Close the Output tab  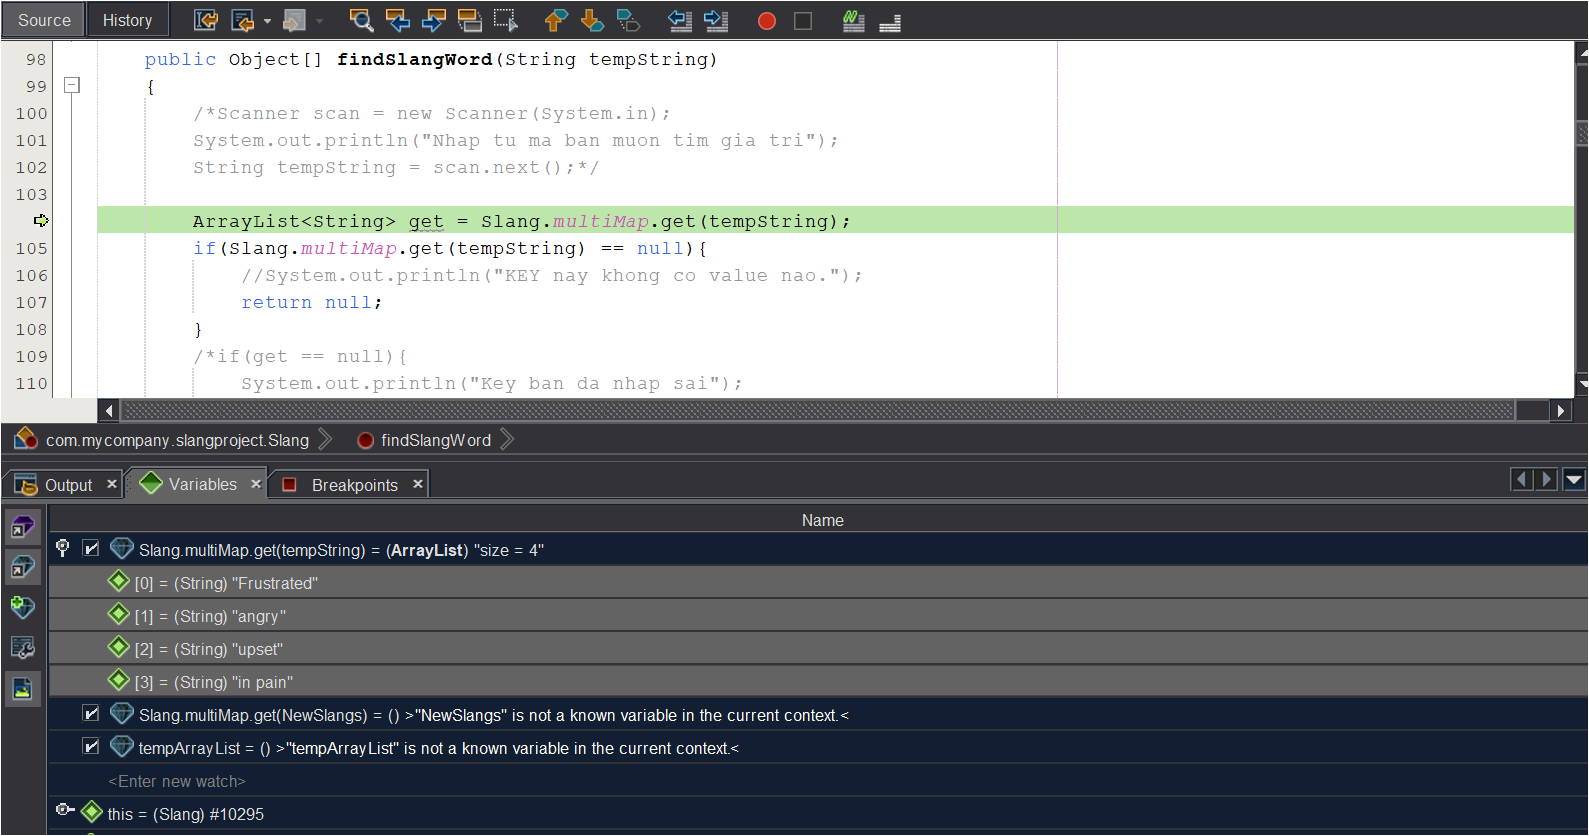point(112,484)
